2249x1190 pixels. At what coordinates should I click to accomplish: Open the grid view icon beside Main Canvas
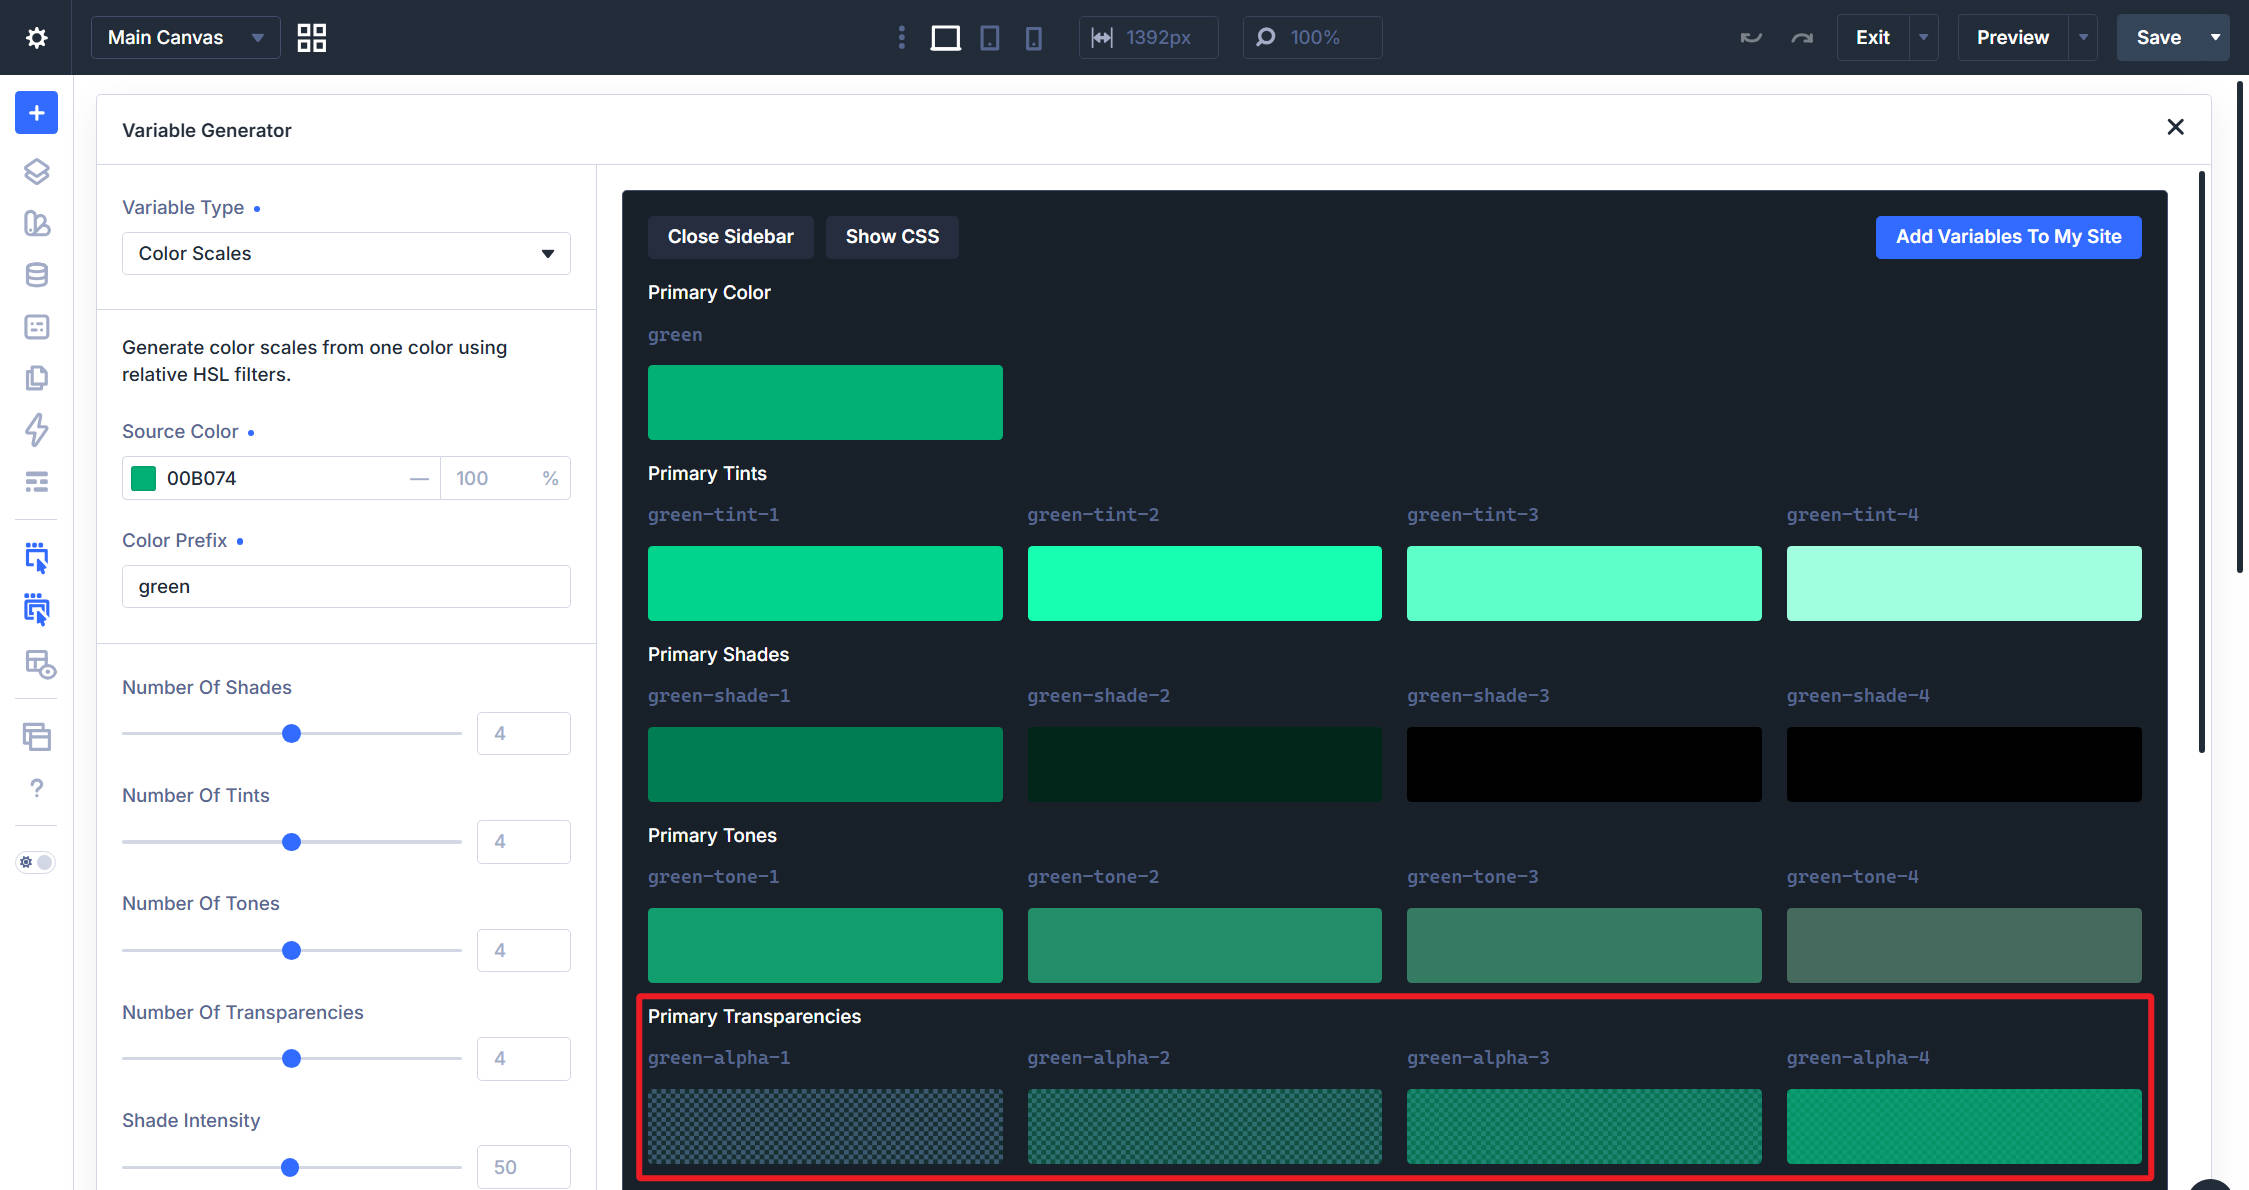click(x=312, y=38)
